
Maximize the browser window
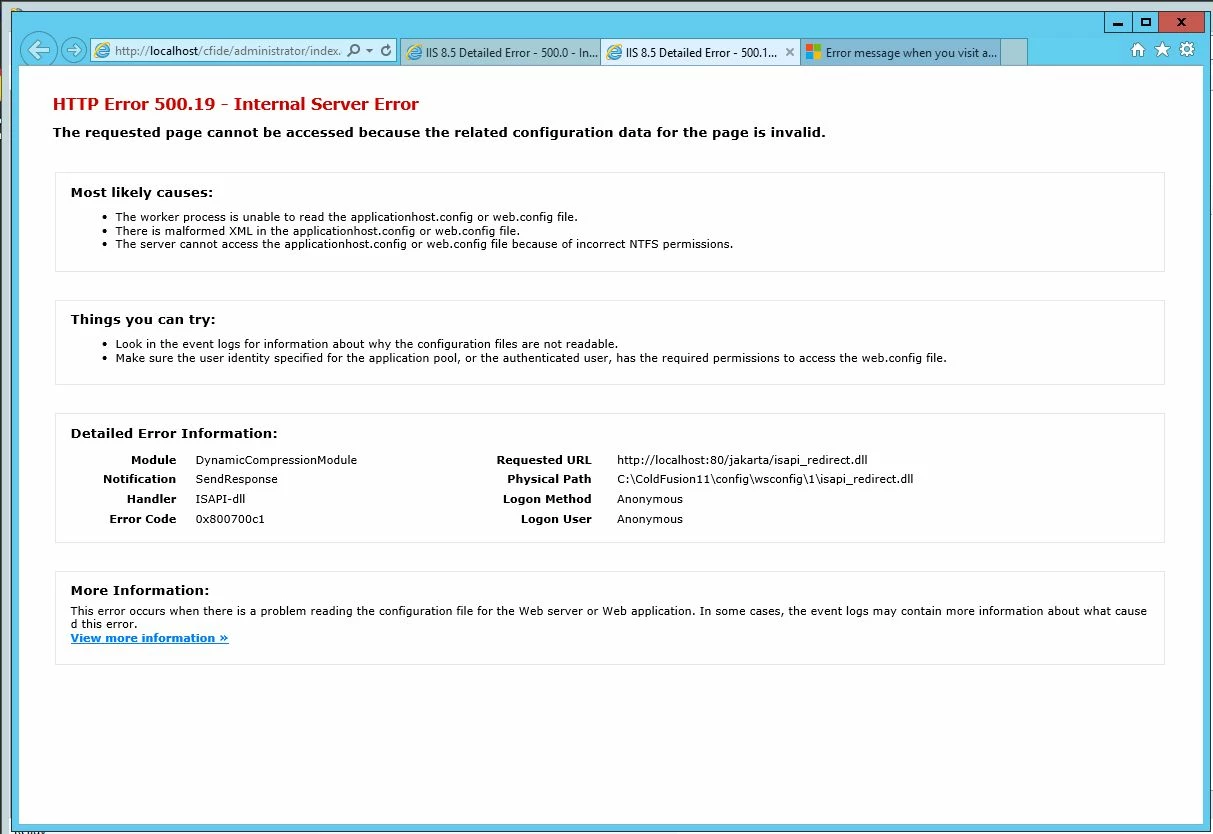(x=1146, y=22)
